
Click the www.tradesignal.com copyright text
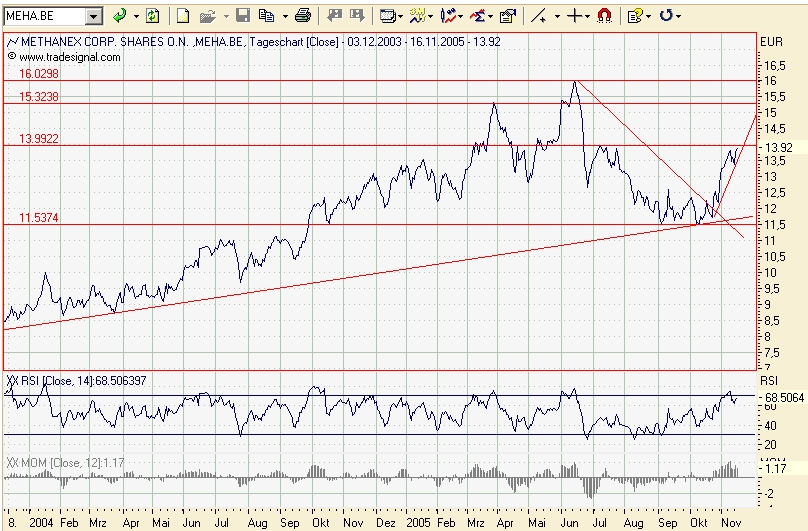[x=64, y=57]
